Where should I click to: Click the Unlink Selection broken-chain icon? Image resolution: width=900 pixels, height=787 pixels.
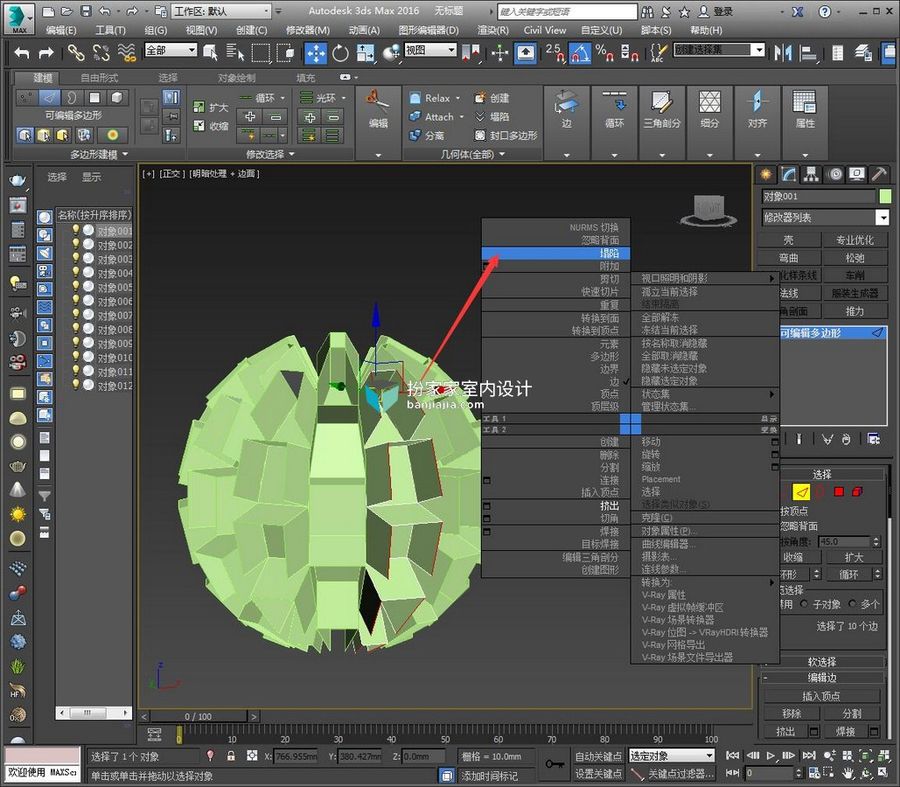(101, 53)
